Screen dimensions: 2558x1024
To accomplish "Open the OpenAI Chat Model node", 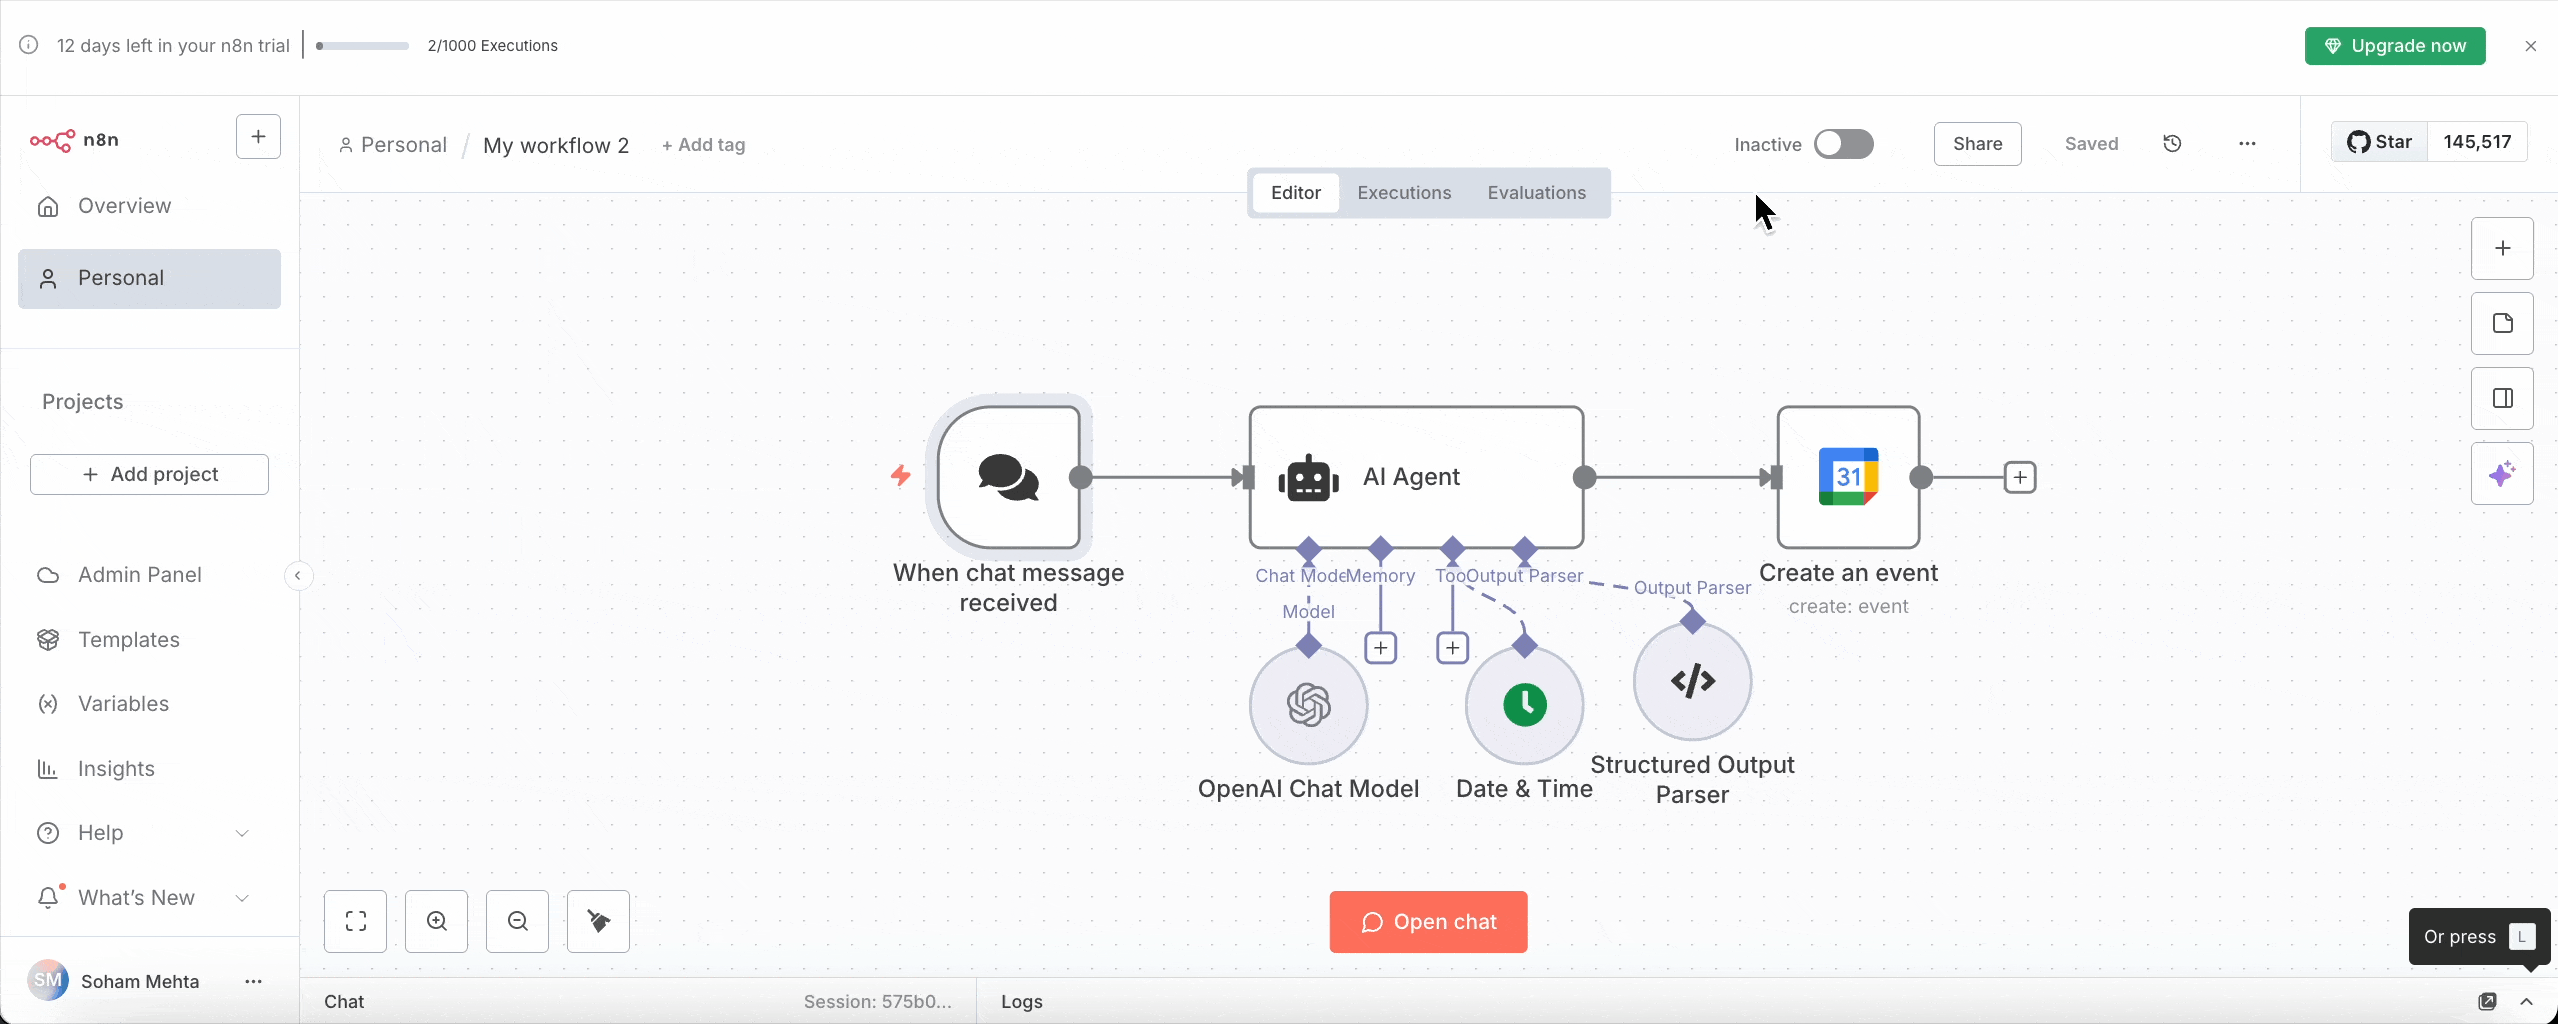I will pyautogui.click(x=1308, y=706).
